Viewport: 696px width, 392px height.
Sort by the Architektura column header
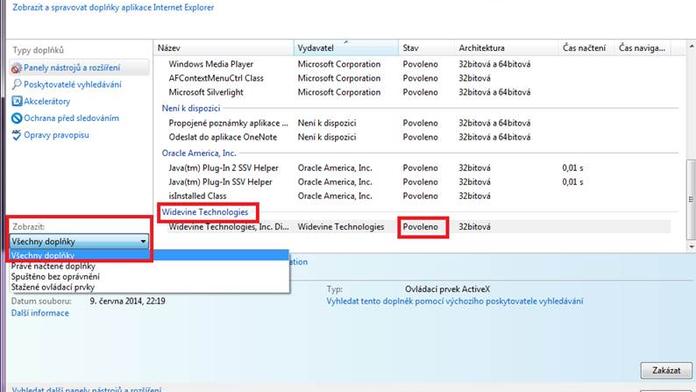point(506,48)
